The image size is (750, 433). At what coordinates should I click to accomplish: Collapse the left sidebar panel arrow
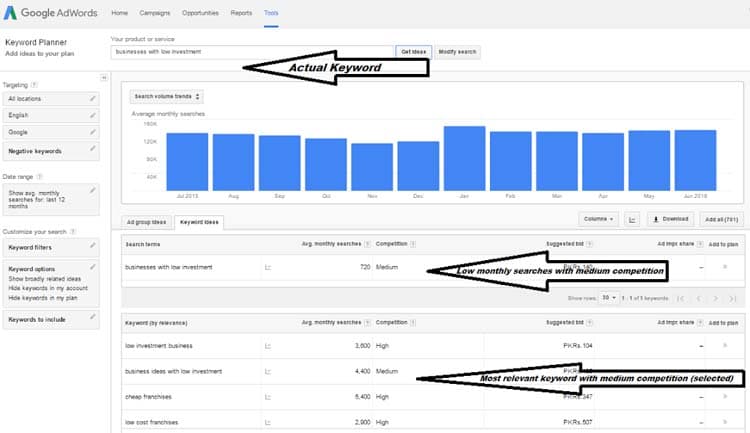coord(104,78)
